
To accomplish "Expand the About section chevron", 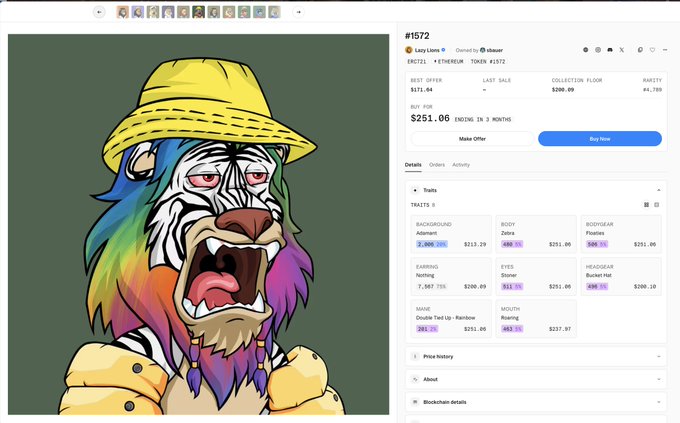I will coord(659,379).
